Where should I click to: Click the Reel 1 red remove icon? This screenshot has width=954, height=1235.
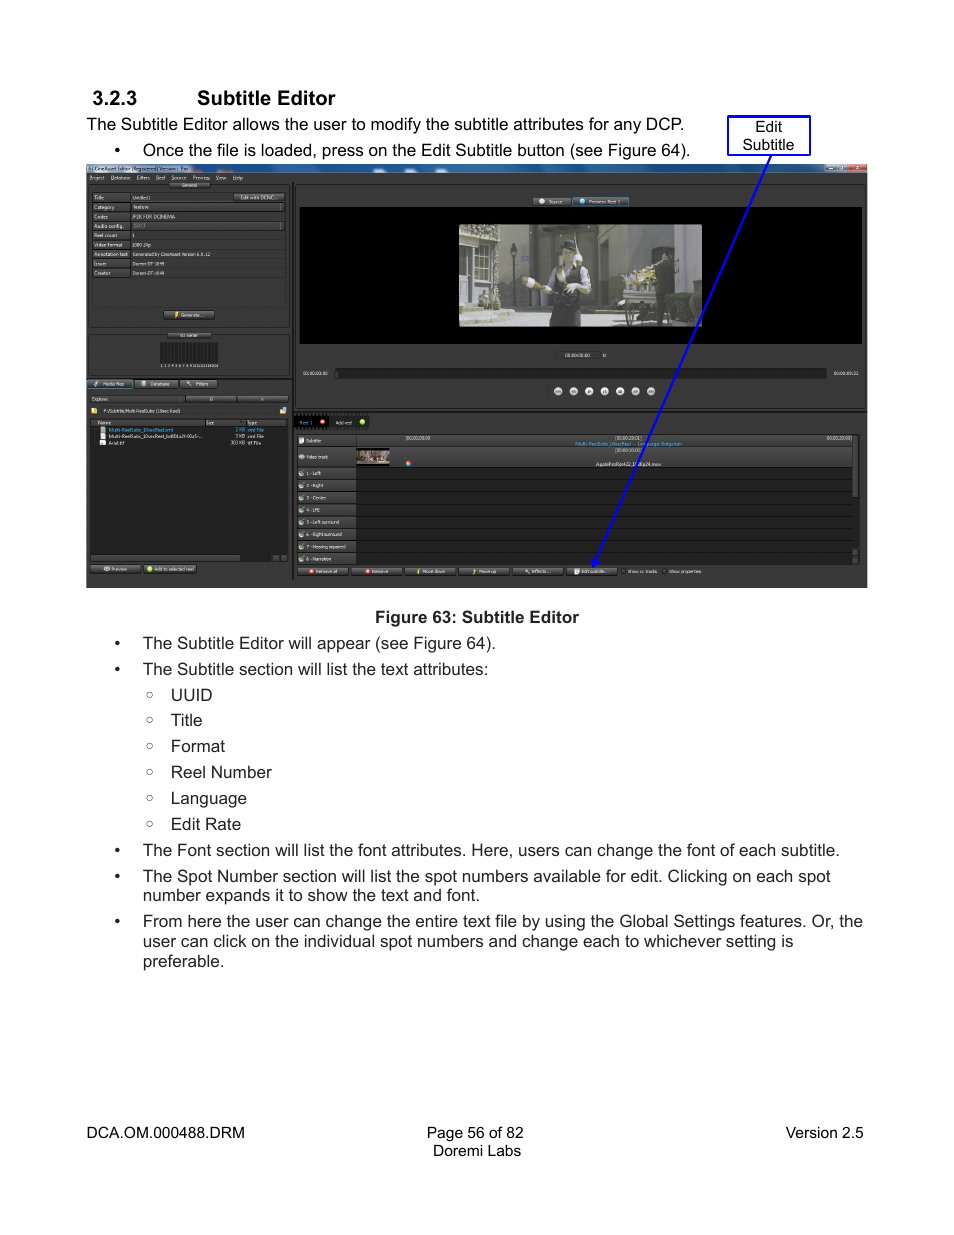(322, 422)
